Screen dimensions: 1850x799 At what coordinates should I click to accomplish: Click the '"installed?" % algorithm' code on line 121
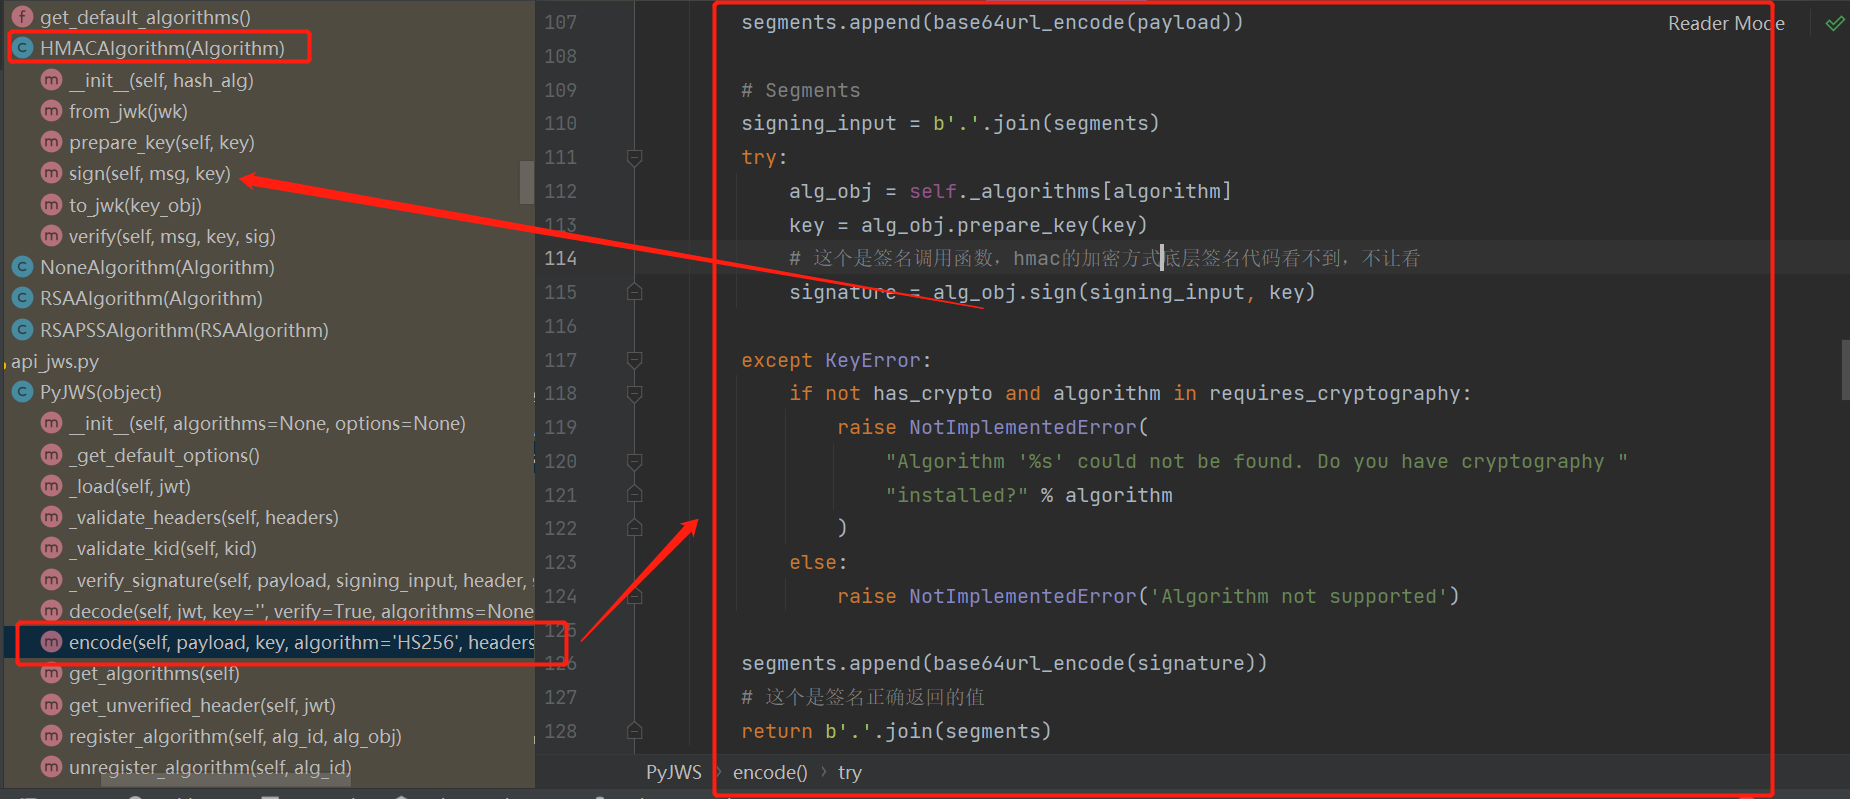pyautogui.click(x=1028, y=495)
